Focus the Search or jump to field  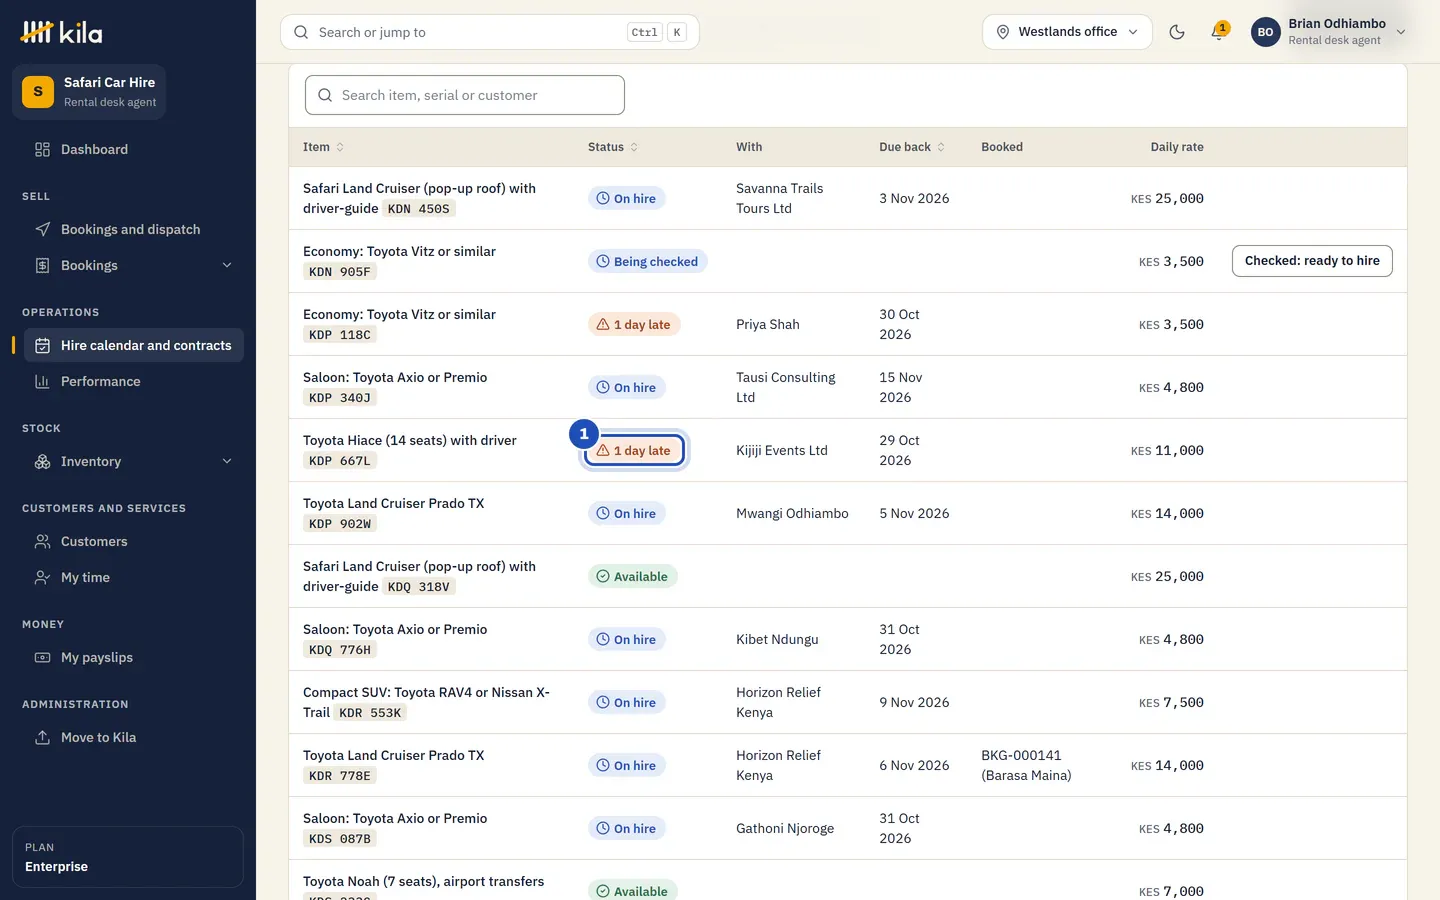pos(490,32)
